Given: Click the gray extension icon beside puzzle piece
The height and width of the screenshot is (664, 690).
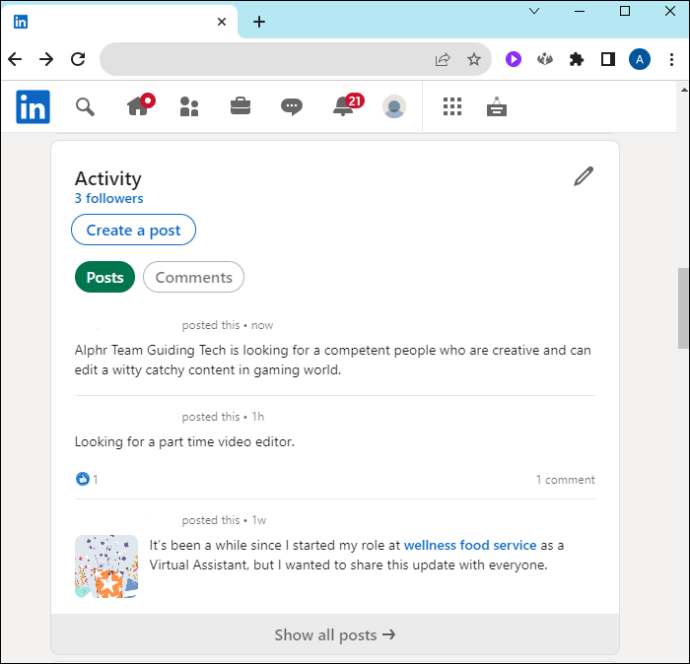Looking at the screenshot, I should coord(545,59).
